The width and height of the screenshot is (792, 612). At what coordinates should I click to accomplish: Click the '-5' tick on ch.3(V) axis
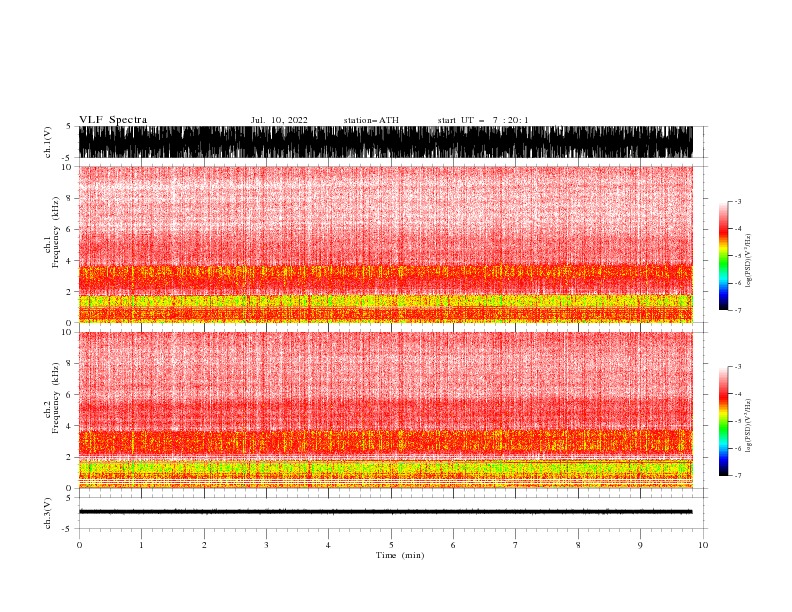68,529
